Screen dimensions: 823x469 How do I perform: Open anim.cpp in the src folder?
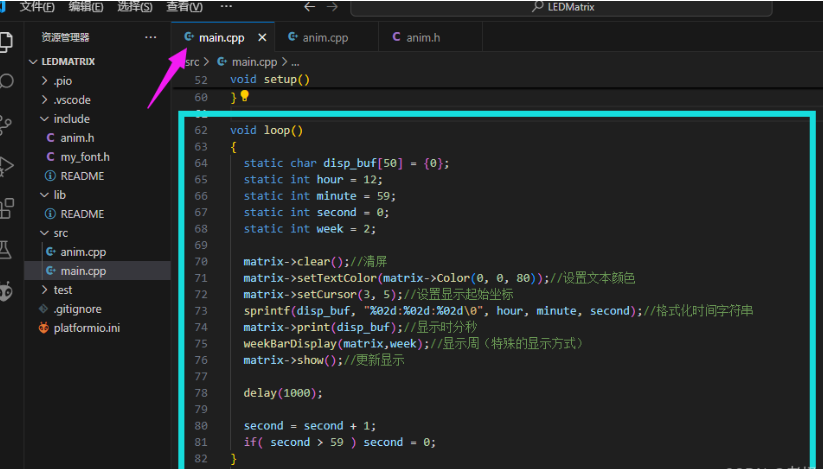point(98,252)
